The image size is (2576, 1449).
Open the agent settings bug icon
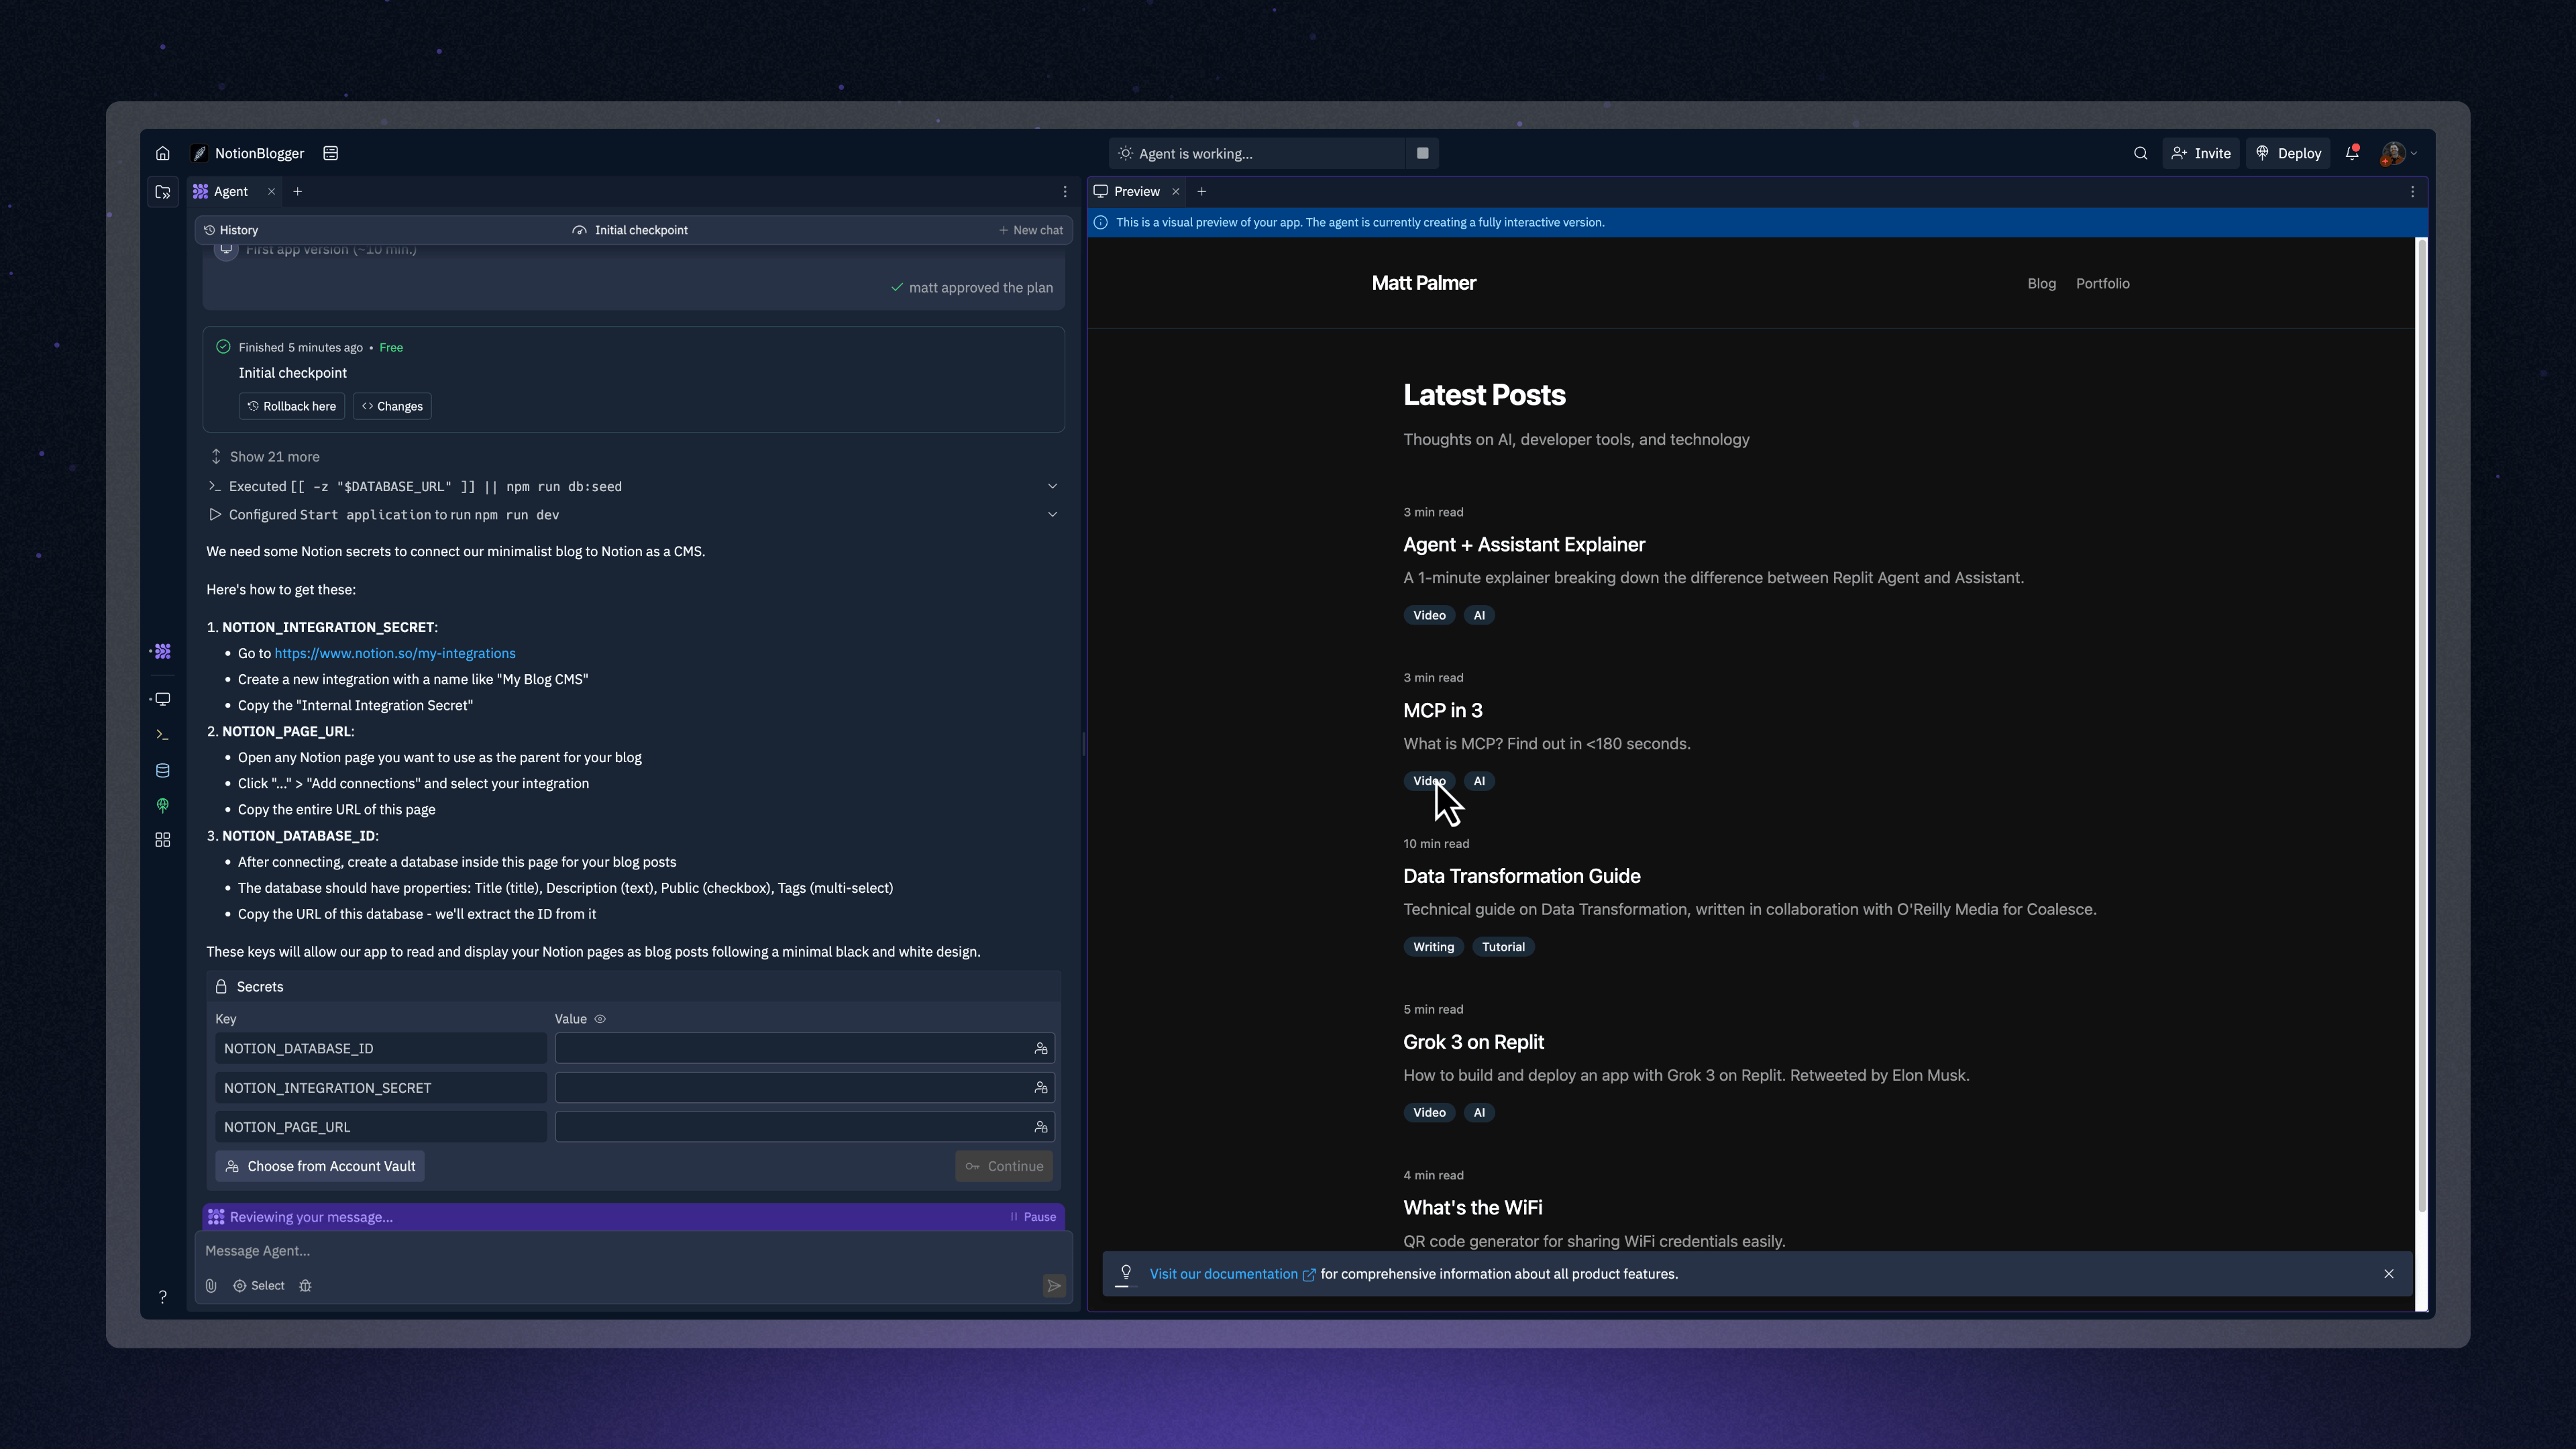pyautogui.click(x=305, y=1286)
